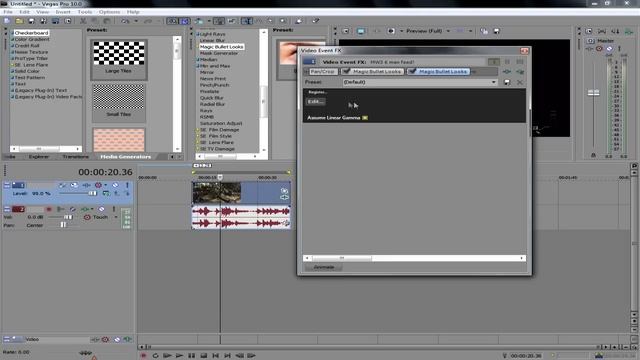640x360 pixels.
Task: Click the Plug-In Chain icon in Video Event FX
Action: tap(507, 71)
